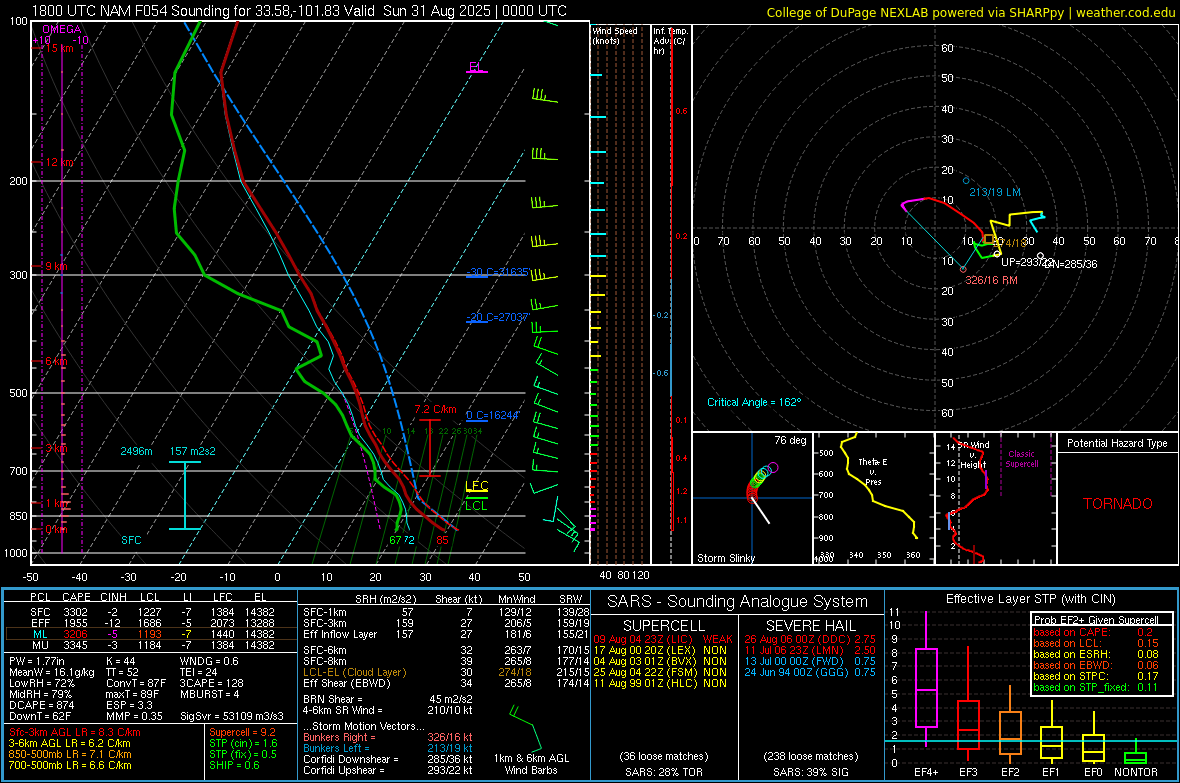Click the UP=293/22 Corfidi label
This screenshot has height=783, width=1180.
point(1027,262)
